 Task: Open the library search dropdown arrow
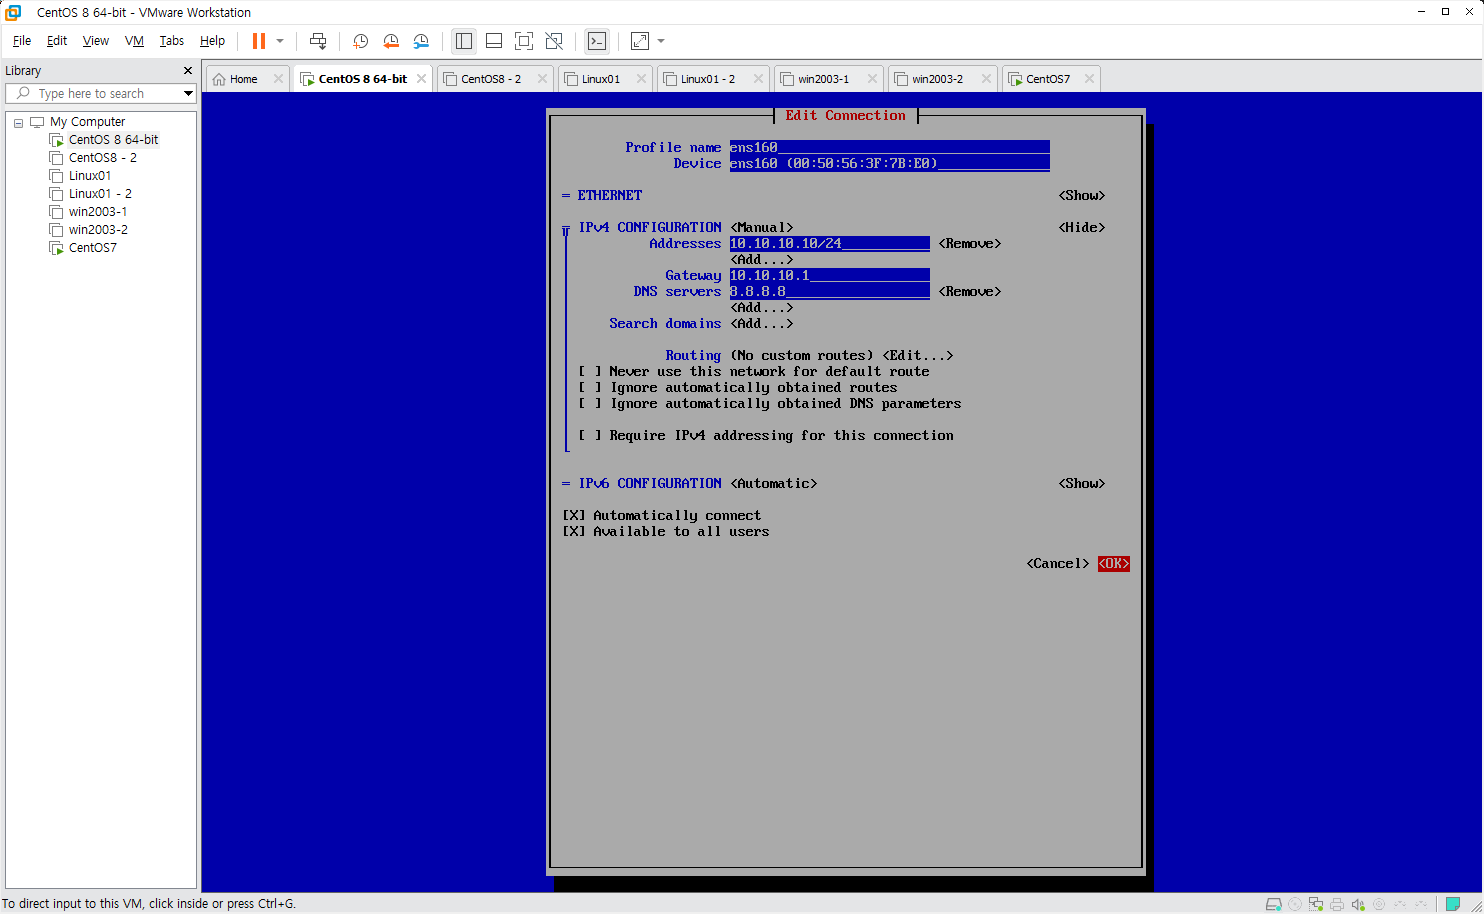pyautogui.click(x=188, y=93)
